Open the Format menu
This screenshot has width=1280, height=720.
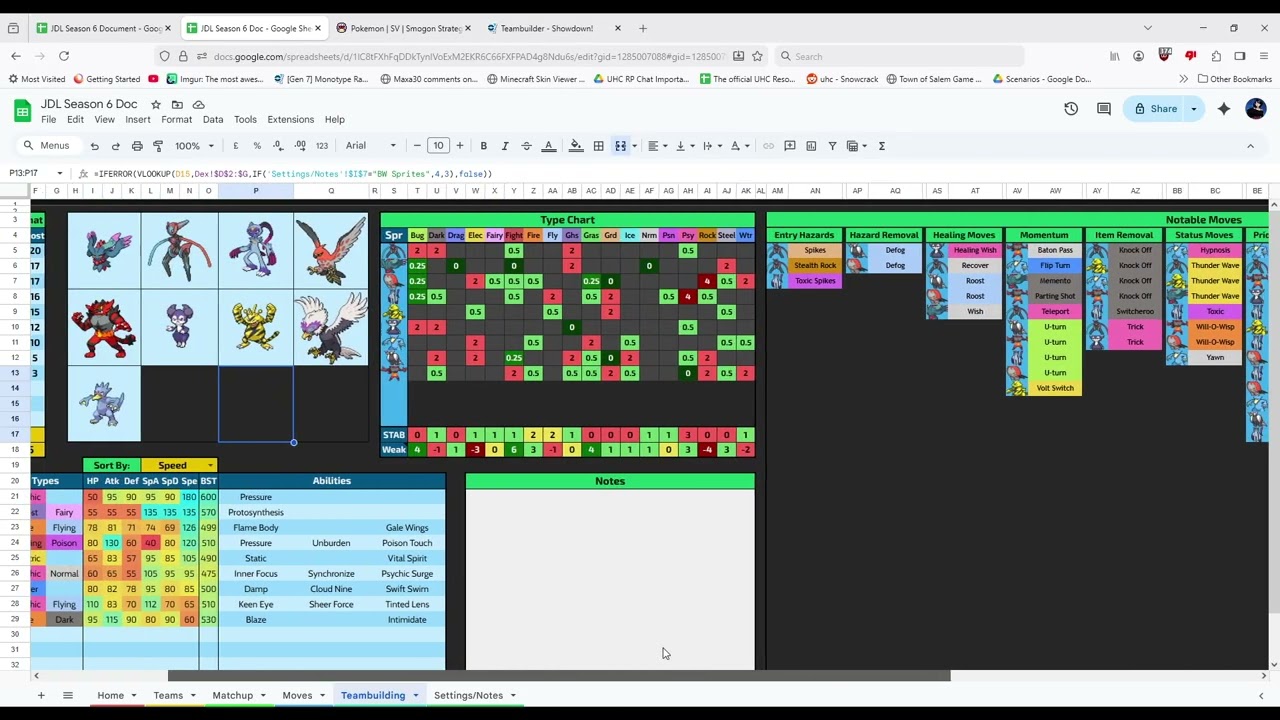[x=176, y=119]
